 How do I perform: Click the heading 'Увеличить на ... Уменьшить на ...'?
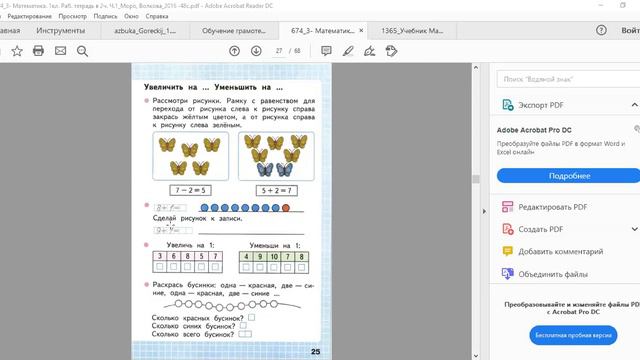pyautogui.click(x=213, y=87)
